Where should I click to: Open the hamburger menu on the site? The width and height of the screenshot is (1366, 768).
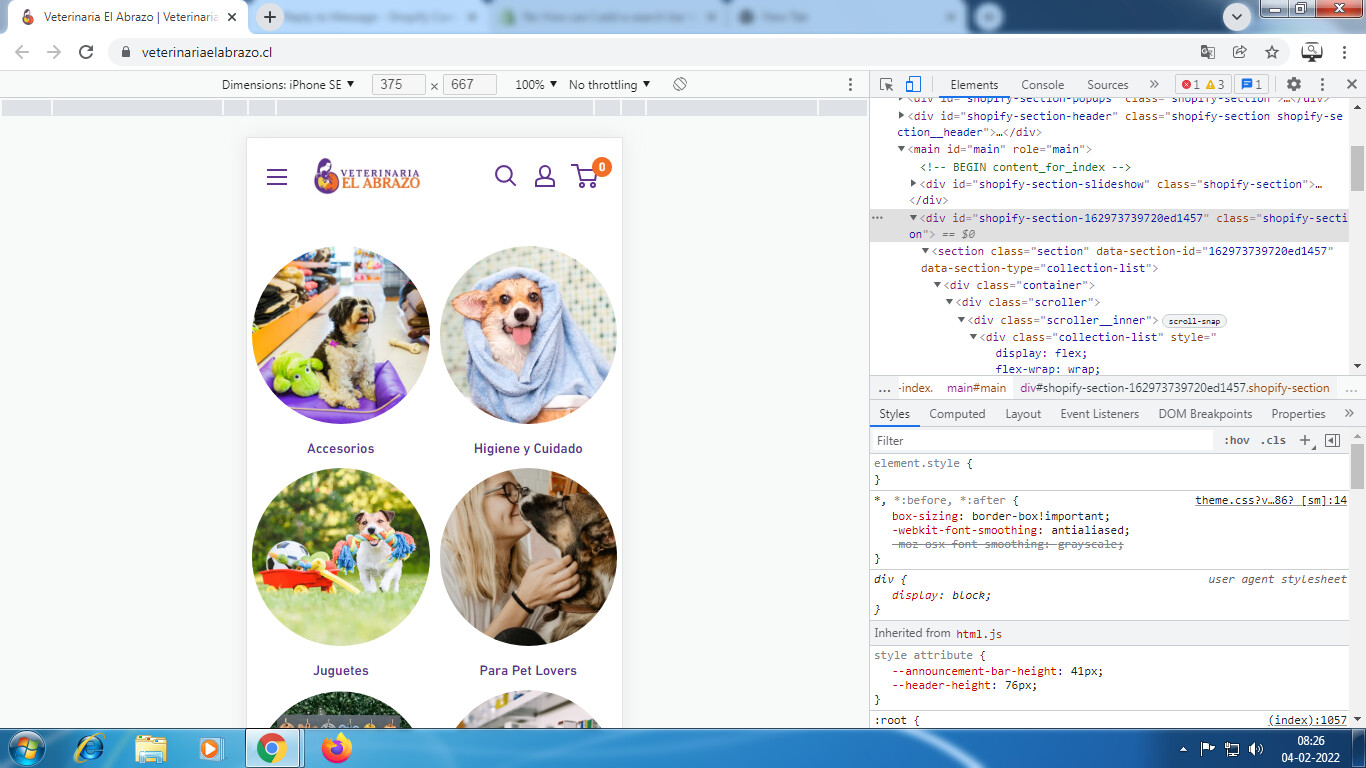(x=277, y=177)
